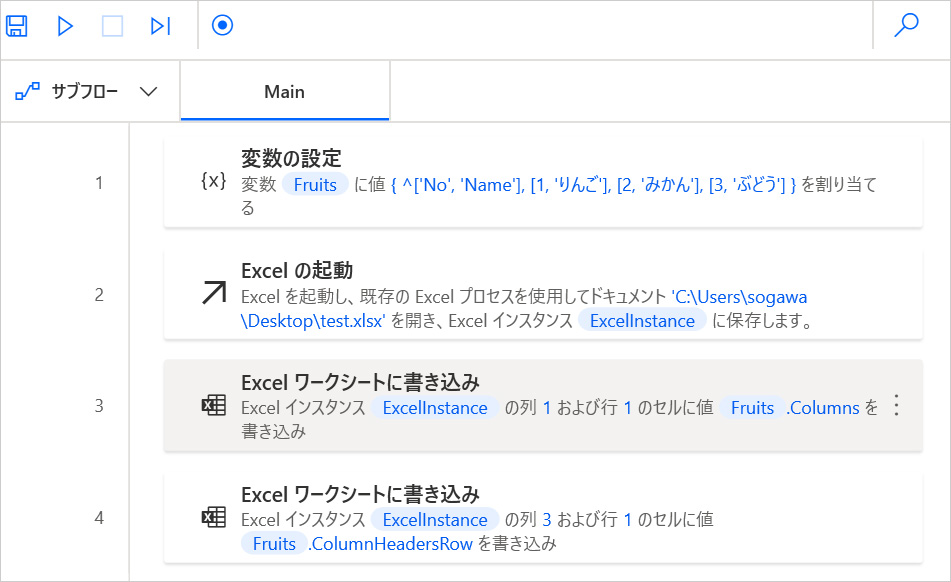Click the Fruits variable in step 1
This screenshot has width=951, height=582.
[315, 185]
